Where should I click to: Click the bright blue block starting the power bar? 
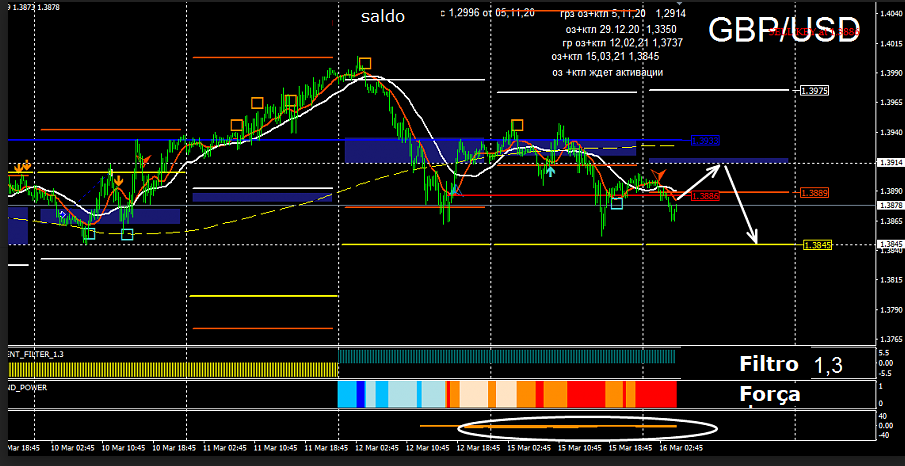coord(348,393)
